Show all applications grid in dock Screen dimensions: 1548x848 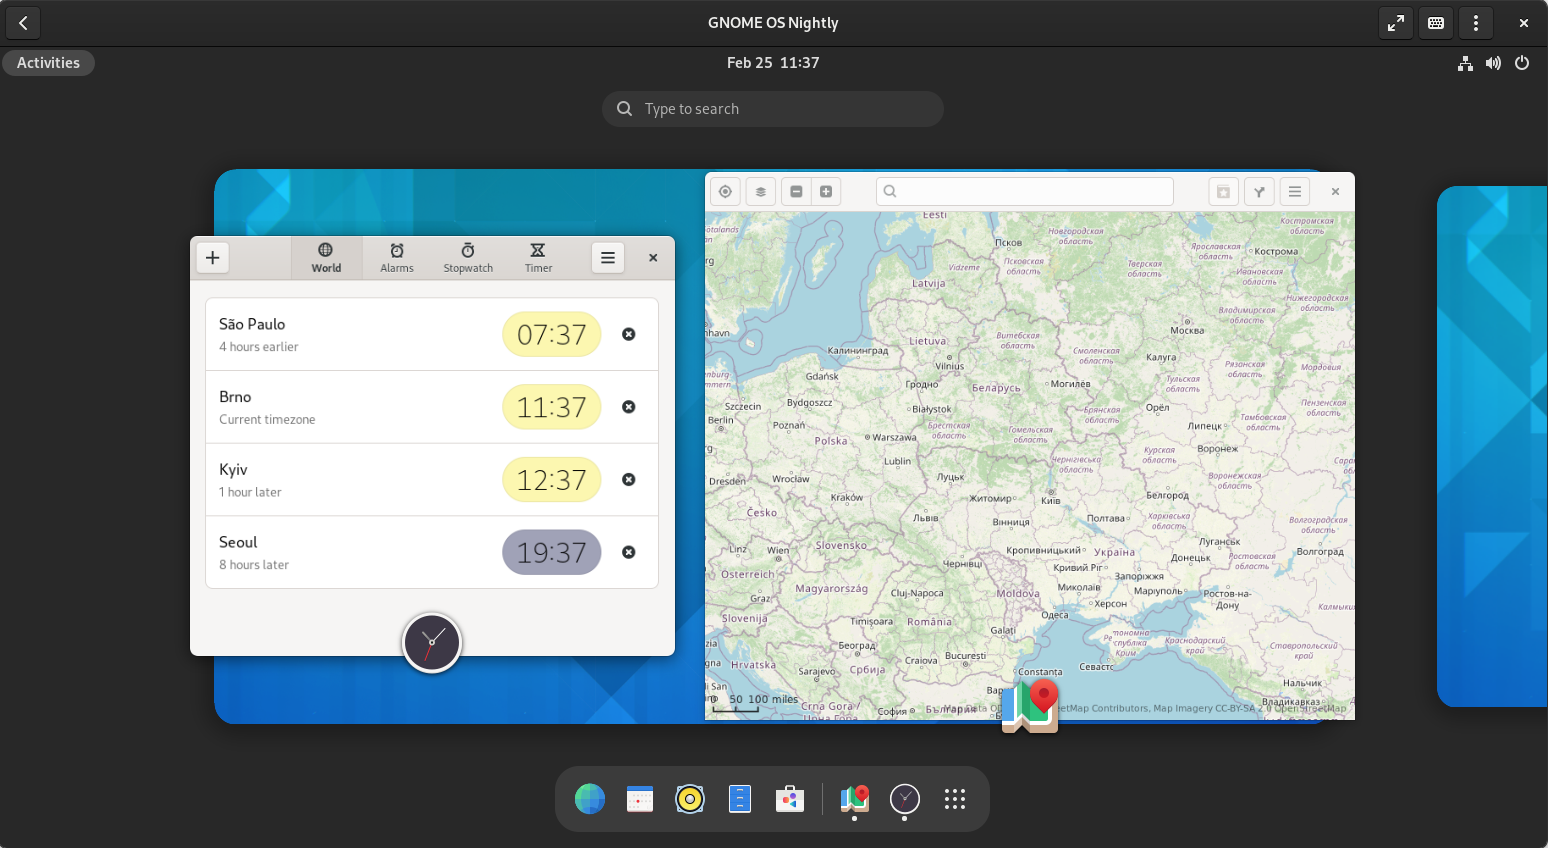click(x=954, y=799)
